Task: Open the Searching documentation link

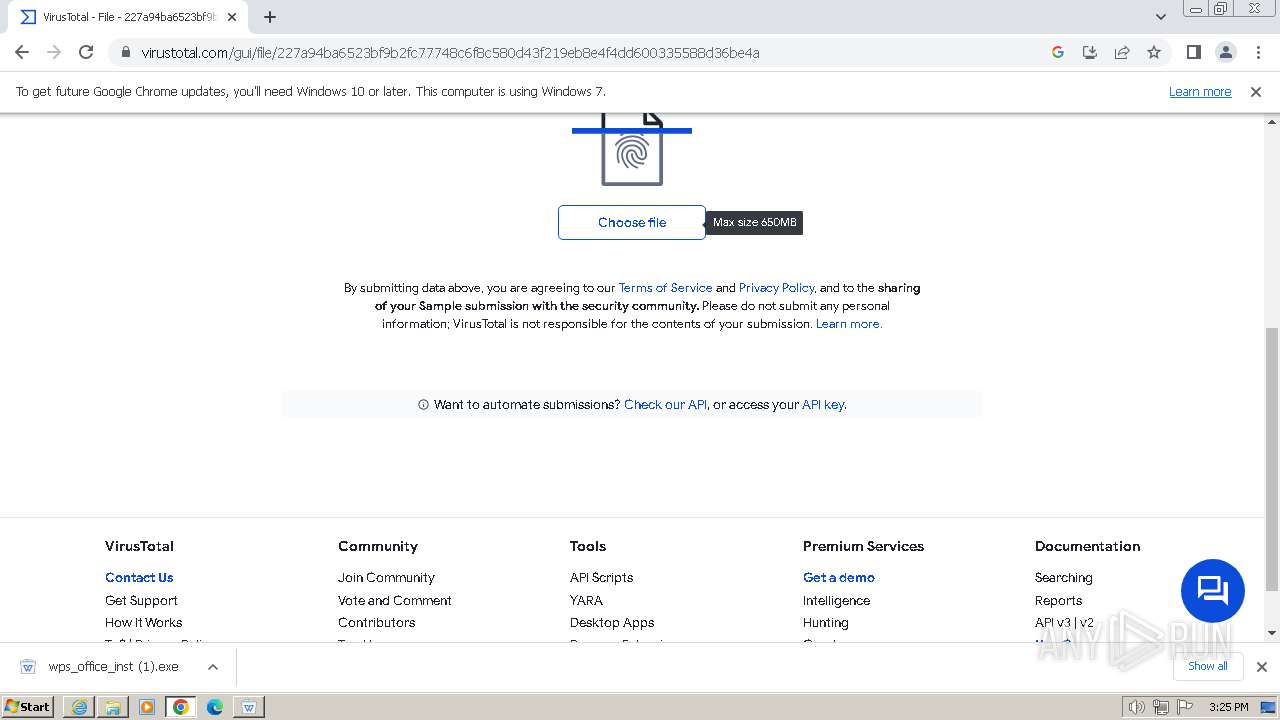Action: point(1063,578)
